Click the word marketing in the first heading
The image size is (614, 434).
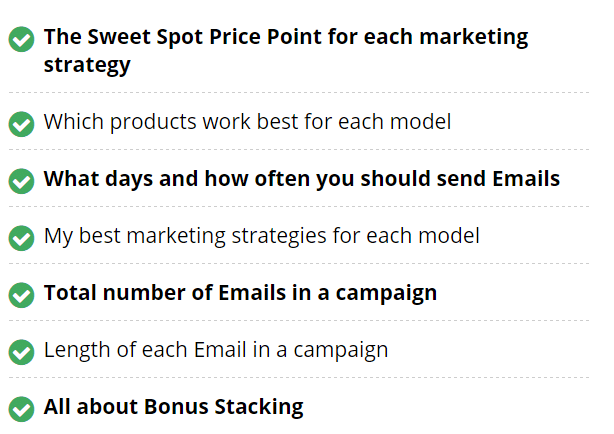click(x=474, y=38)
